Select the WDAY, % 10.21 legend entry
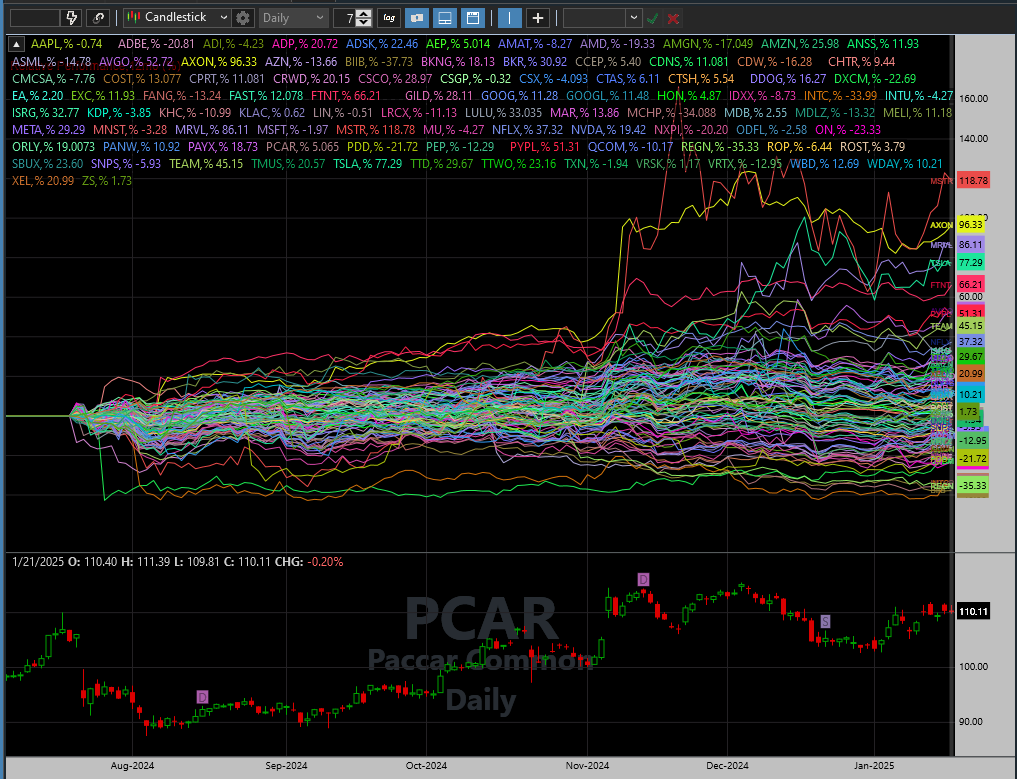Image resolution: width=1017 pixels, height=779 pixels. pyautogui.click(x=904, y=163)
